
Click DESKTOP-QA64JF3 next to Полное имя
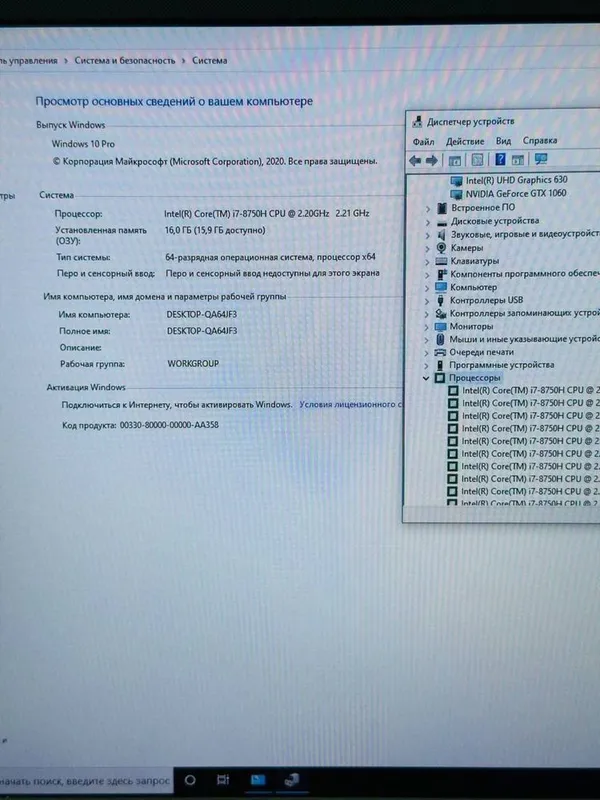tap(202, 331)
